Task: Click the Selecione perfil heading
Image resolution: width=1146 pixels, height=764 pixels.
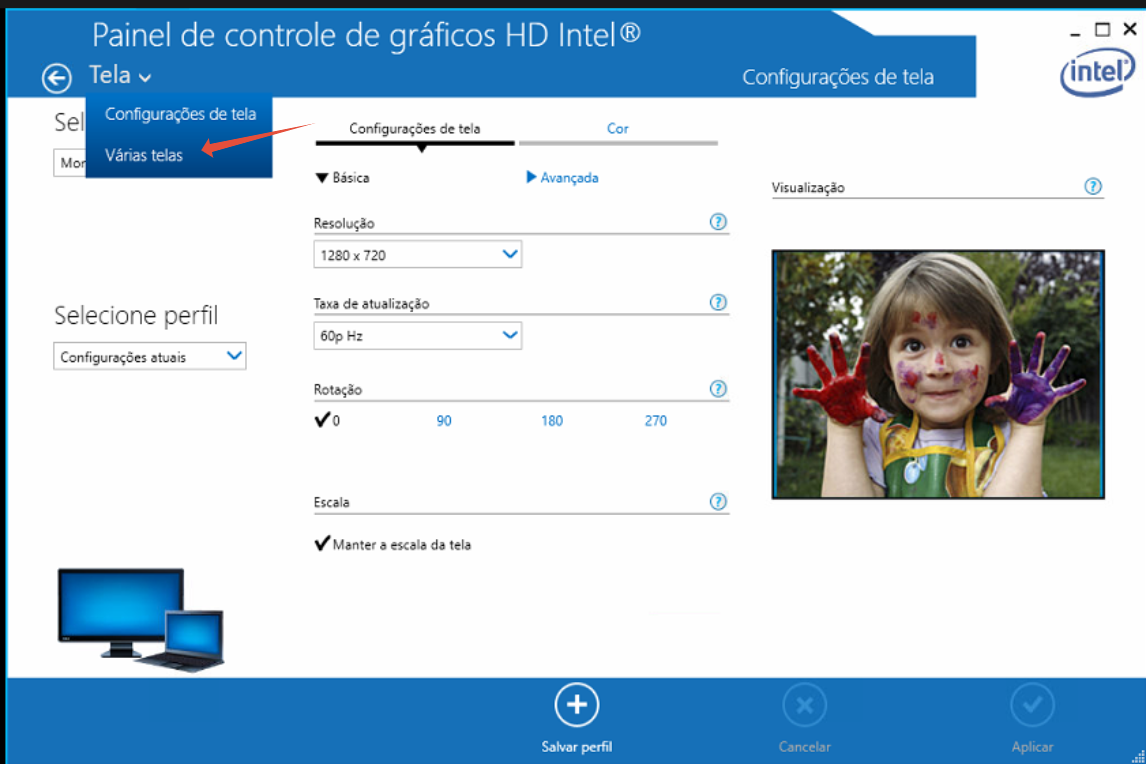Action: click(x=136, y=315)
